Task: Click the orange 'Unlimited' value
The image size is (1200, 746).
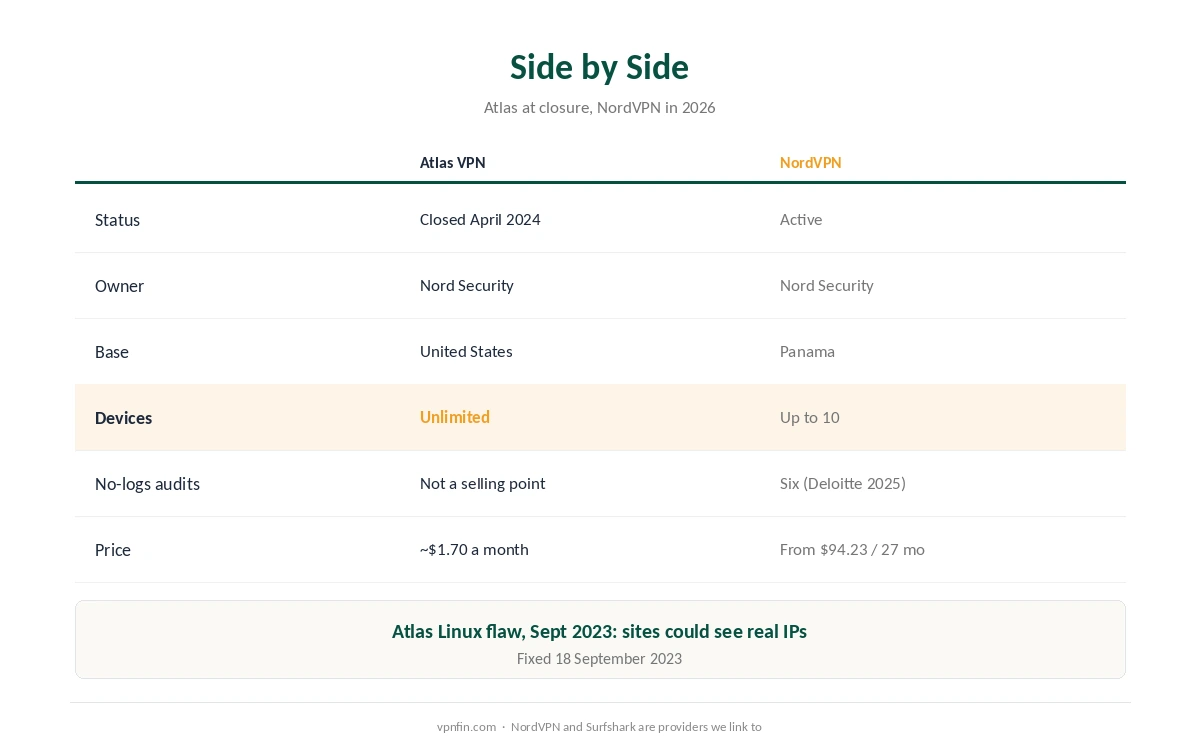Action: coord(454,418)
